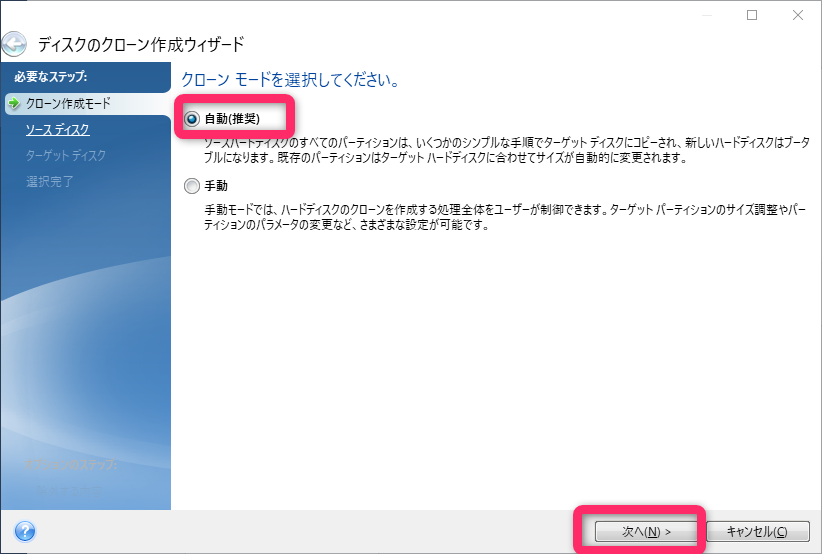
Task: Click the 選択完了 step in sidebar
Action: [x=50, y=181]
